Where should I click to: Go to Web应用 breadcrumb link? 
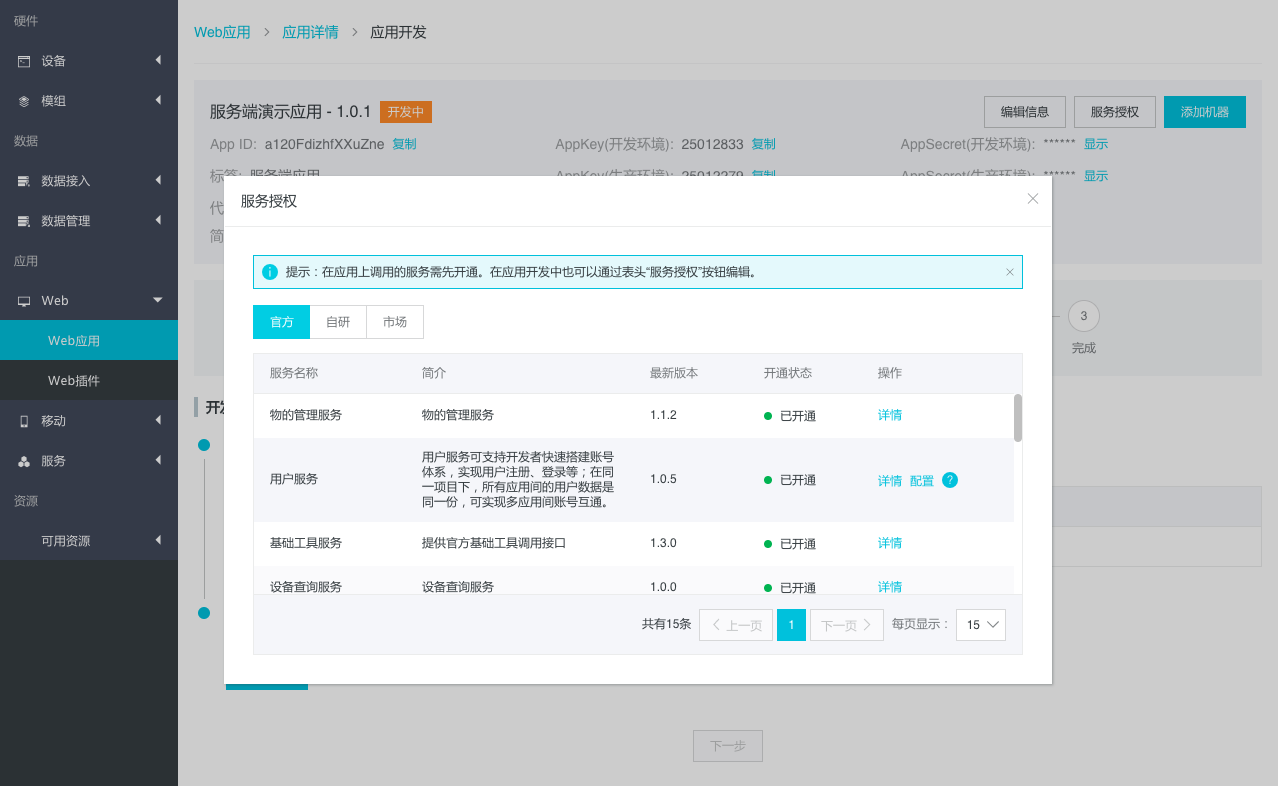(x=222, y=32)
